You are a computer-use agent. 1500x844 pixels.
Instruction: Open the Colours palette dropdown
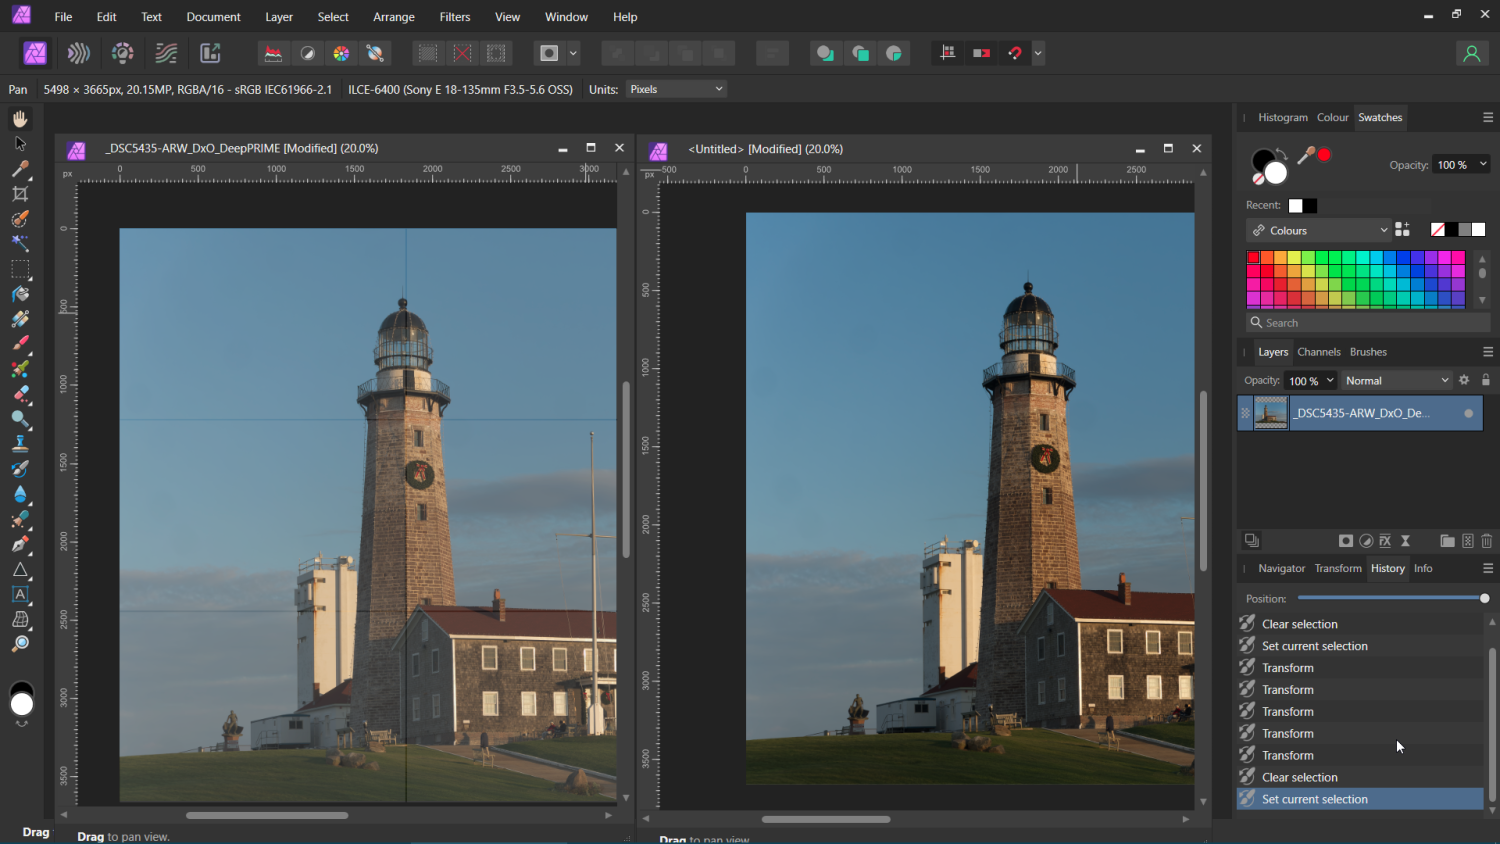[1320, 230]
